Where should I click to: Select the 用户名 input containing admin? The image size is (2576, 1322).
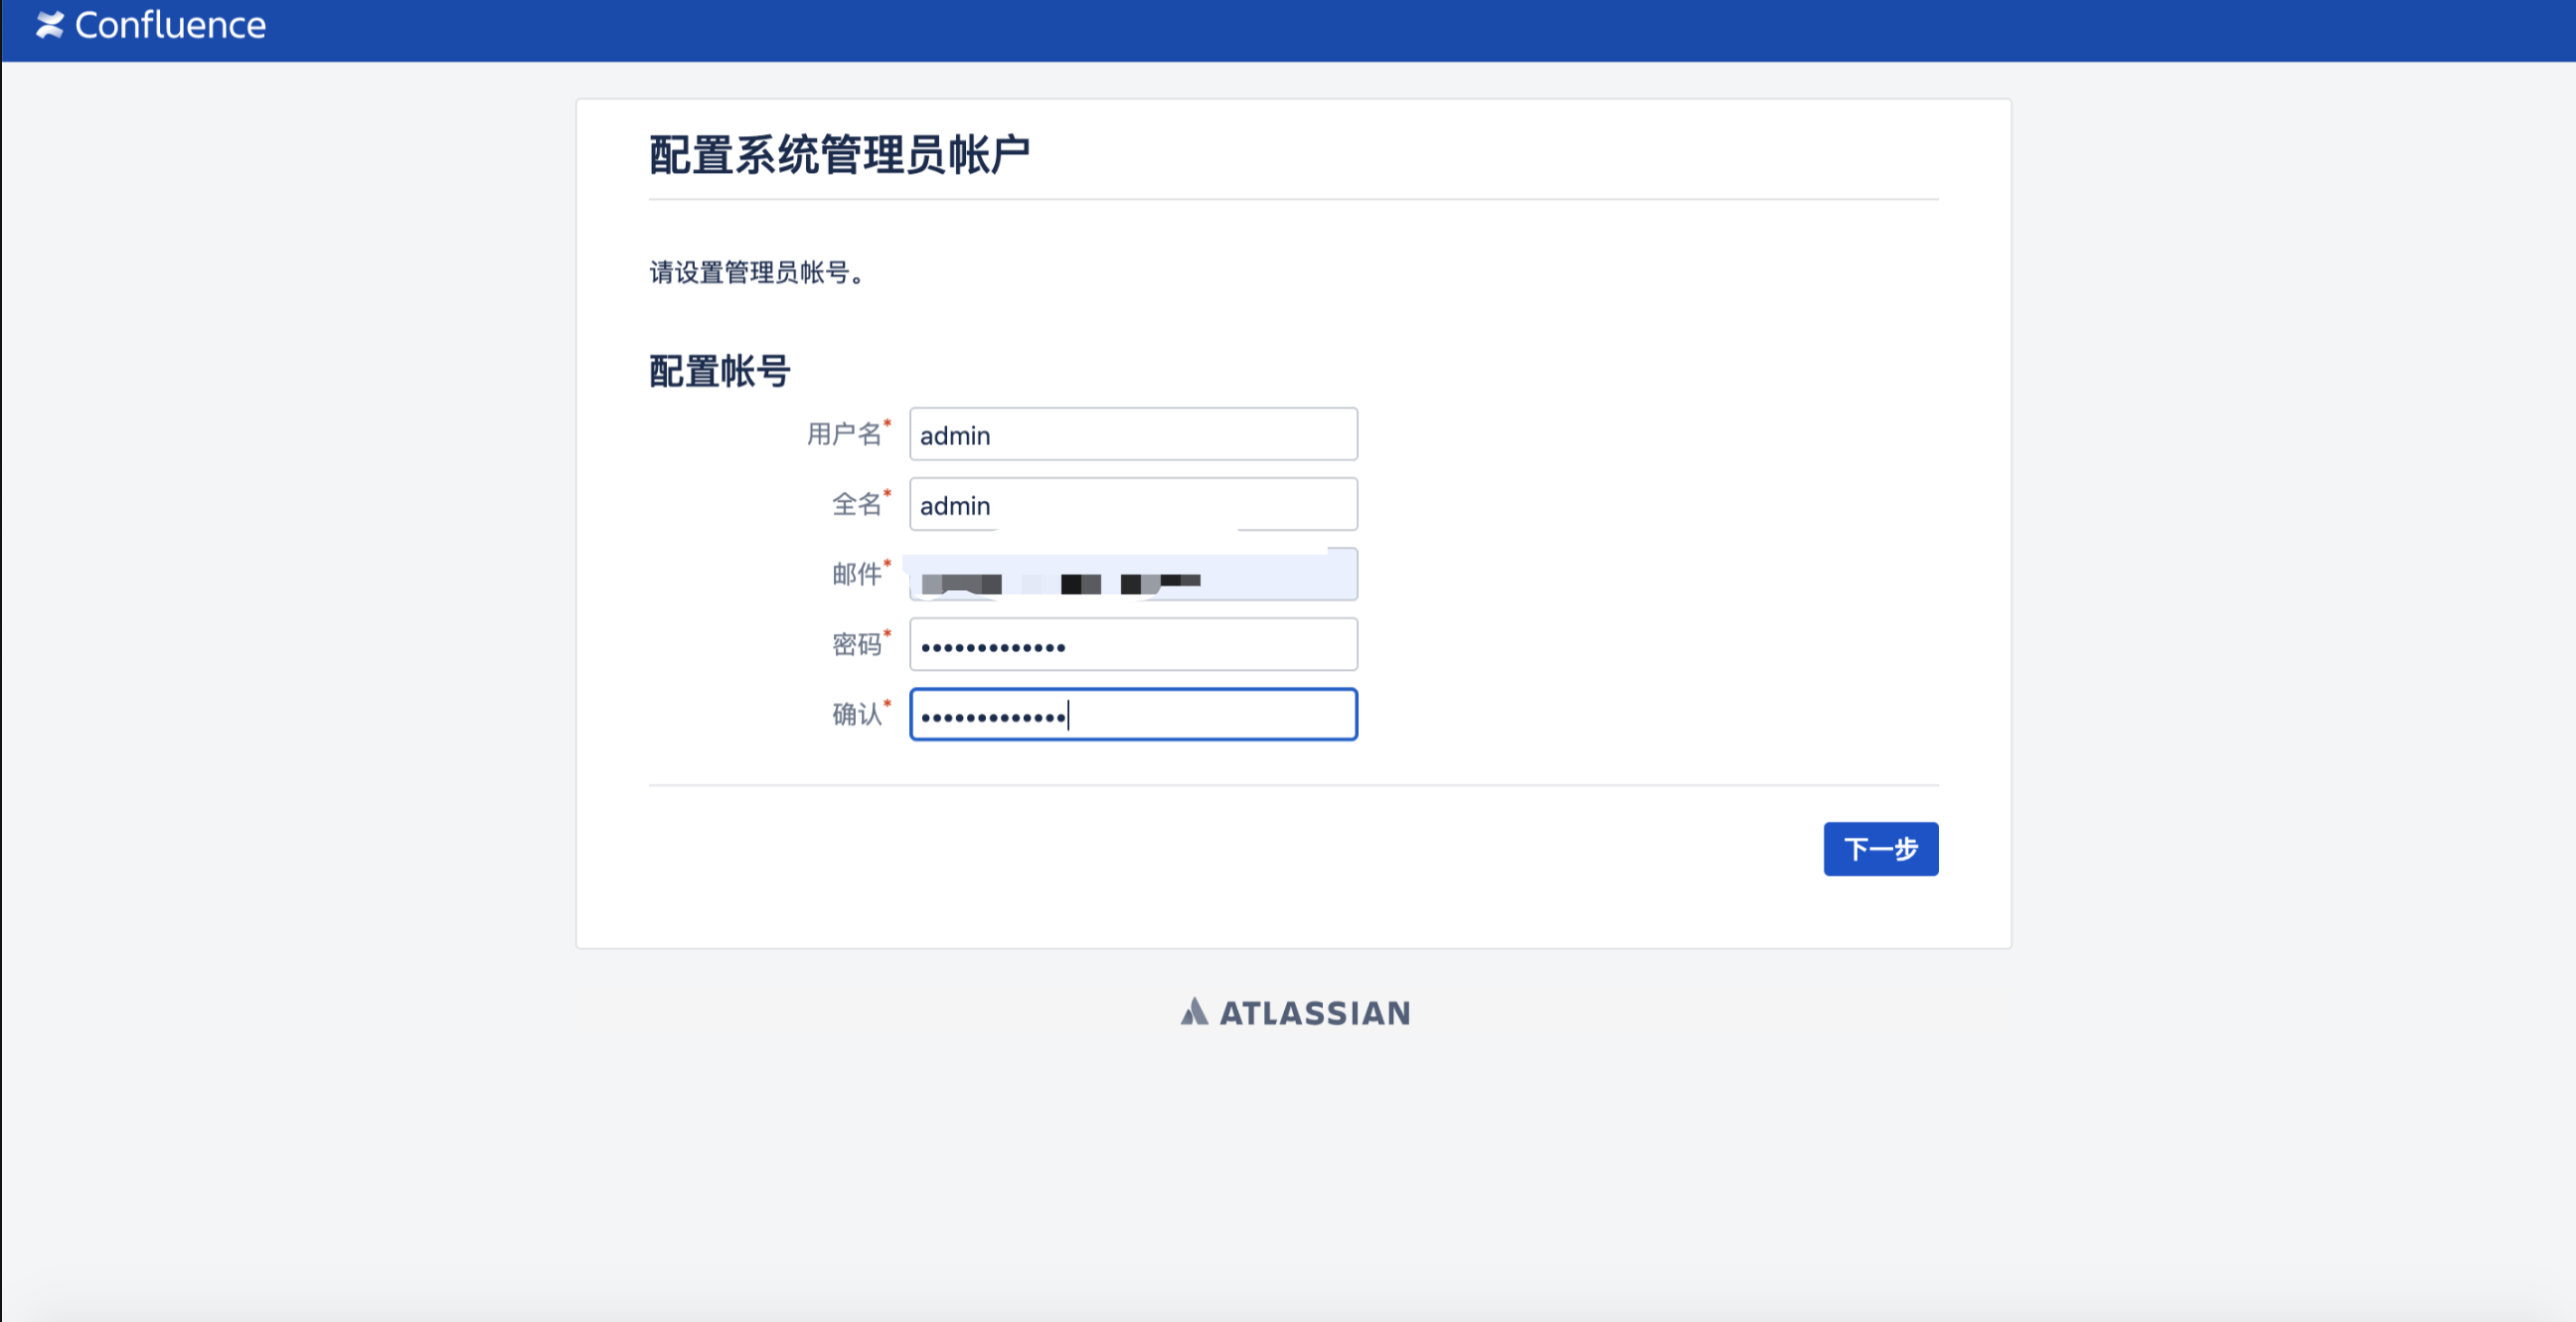click(x=1132, y=434)
